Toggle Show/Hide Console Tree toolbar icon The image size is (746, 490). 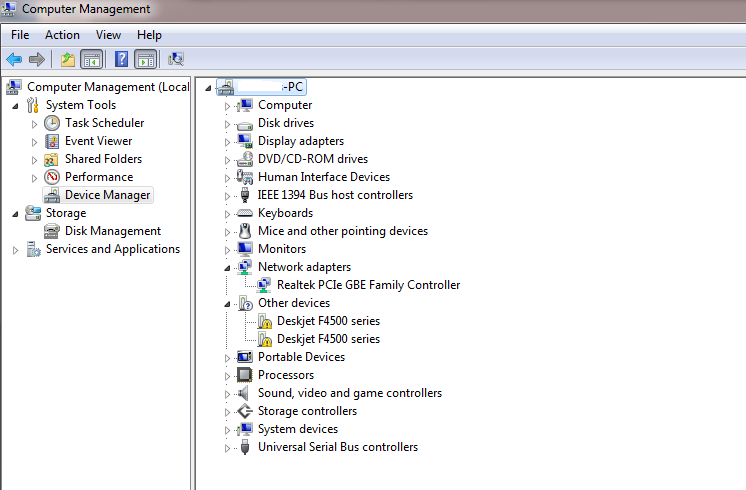91,59
